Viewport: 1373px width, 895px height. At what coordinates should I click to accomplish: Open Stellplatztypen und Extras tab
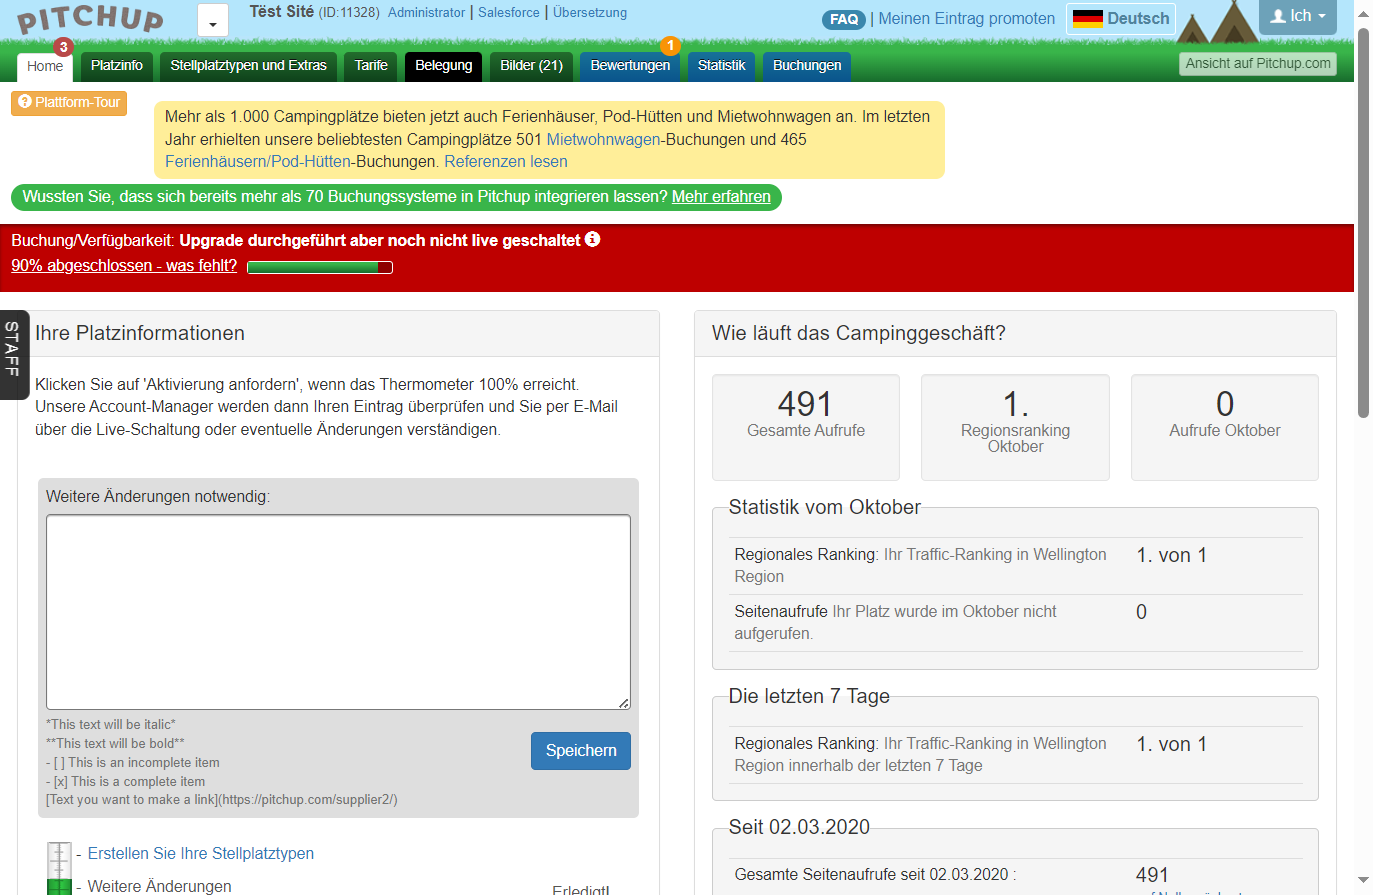click(x=248, y=66)
